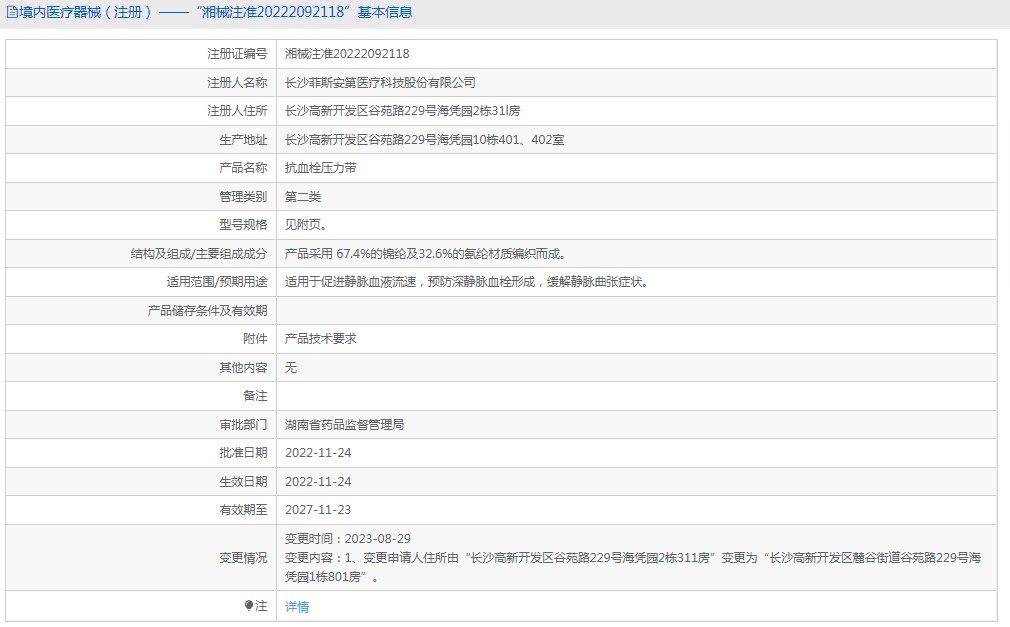Click the label 备注
The height and width of the screenshot is (627, 1010).
[x=255, y=396]
